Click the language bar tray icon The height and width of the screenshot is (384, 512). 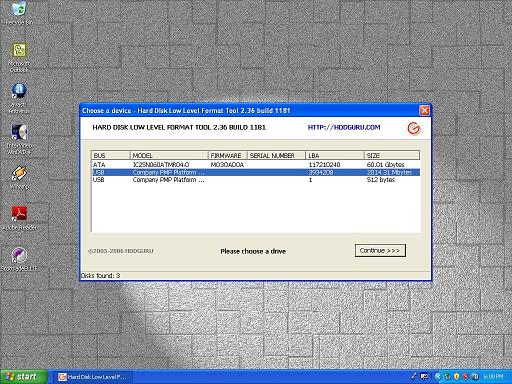[x=424, y=377]
